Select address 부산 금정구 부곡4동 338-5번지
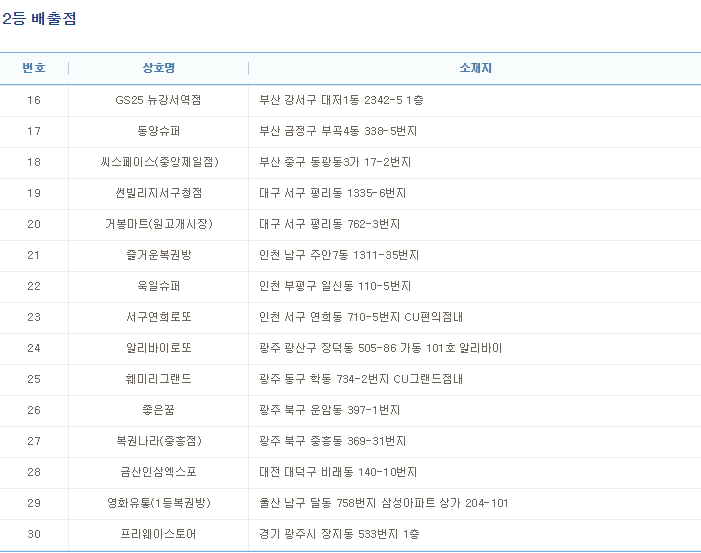This screenshot has height=553, width=701. point(338,131)
